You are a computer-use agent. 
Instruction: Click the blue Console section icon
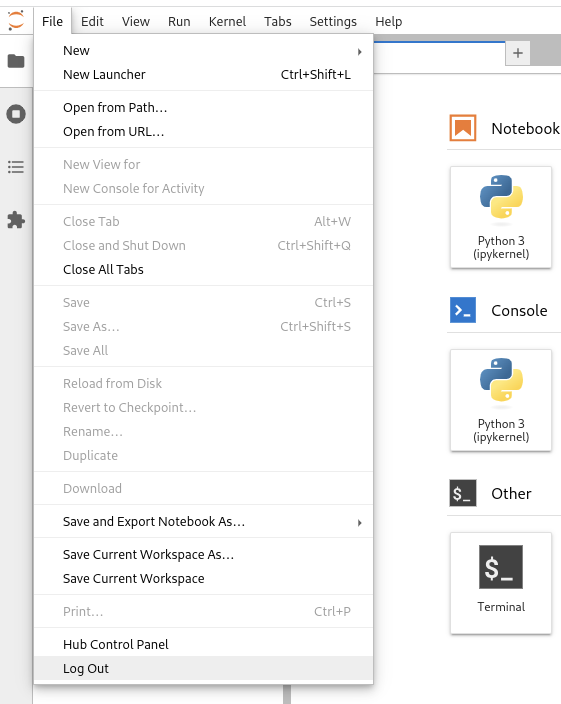[x=463, y=310]
